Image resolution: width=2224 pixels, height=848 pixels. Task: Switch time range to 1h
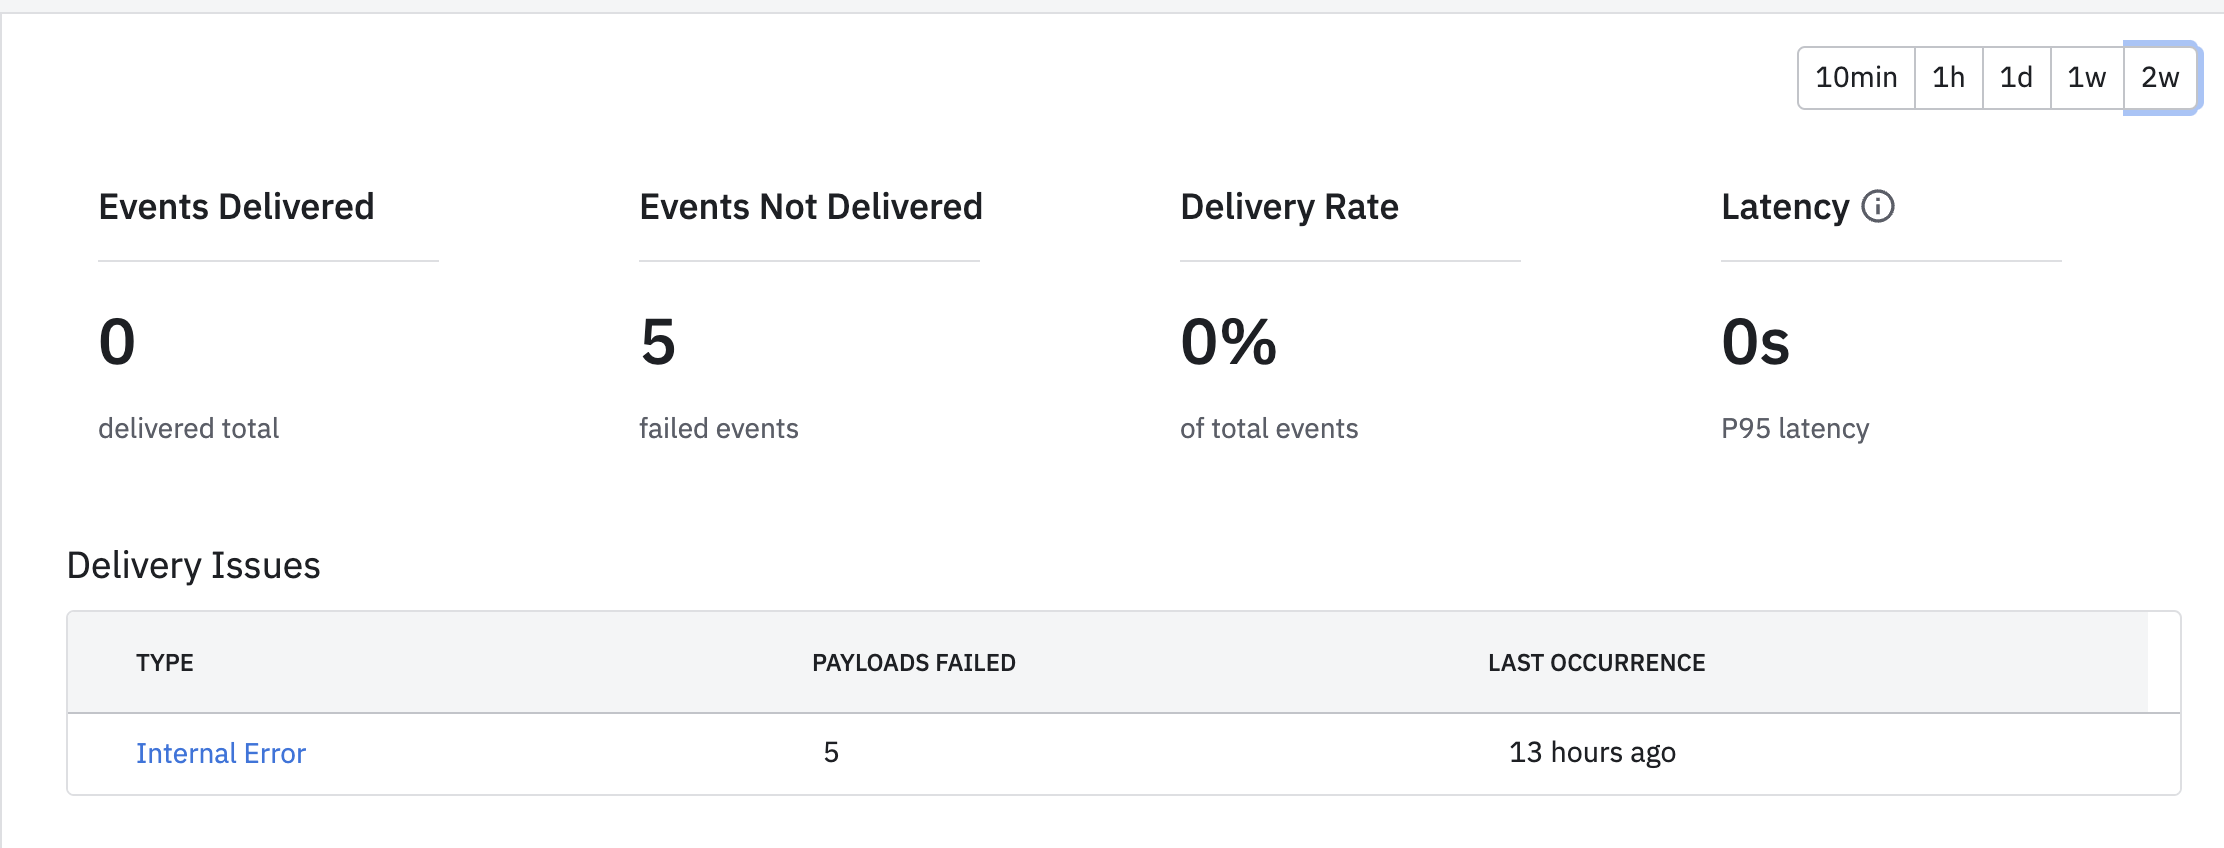click(1948, 77)
